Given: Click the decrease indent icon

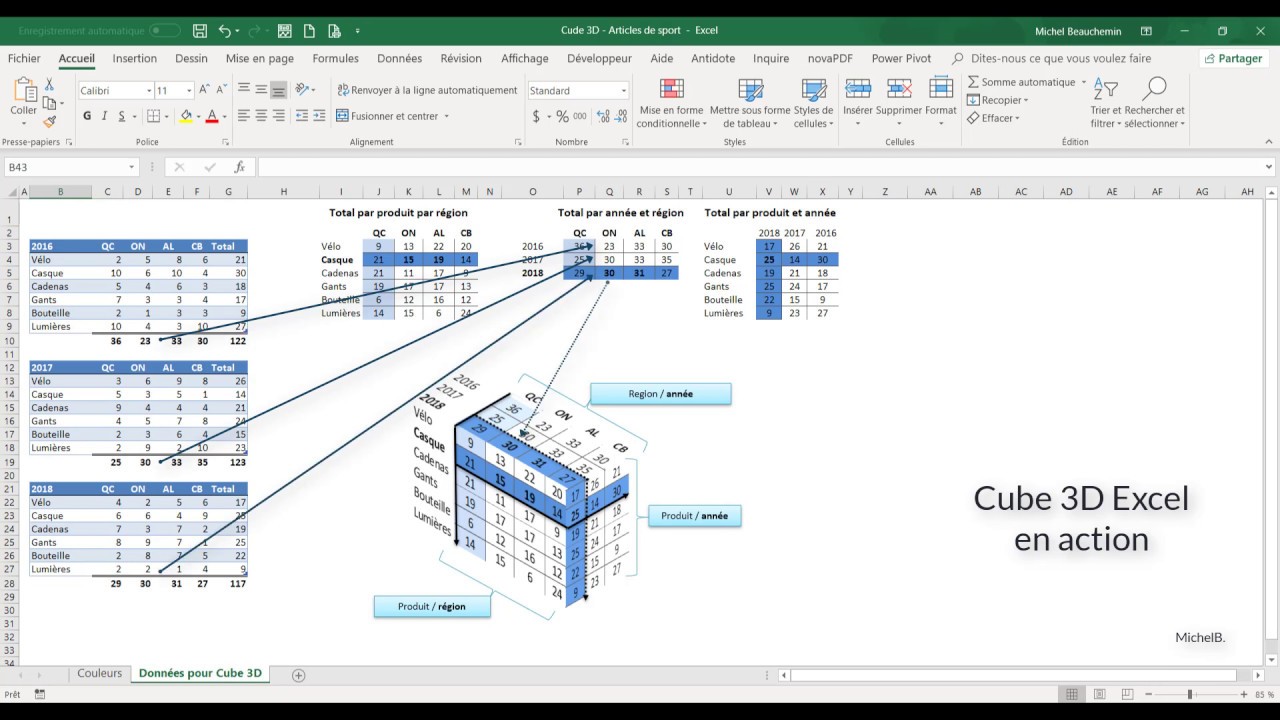Looking at the screenshot, I should pyautogui.click(x=300, y=116).
